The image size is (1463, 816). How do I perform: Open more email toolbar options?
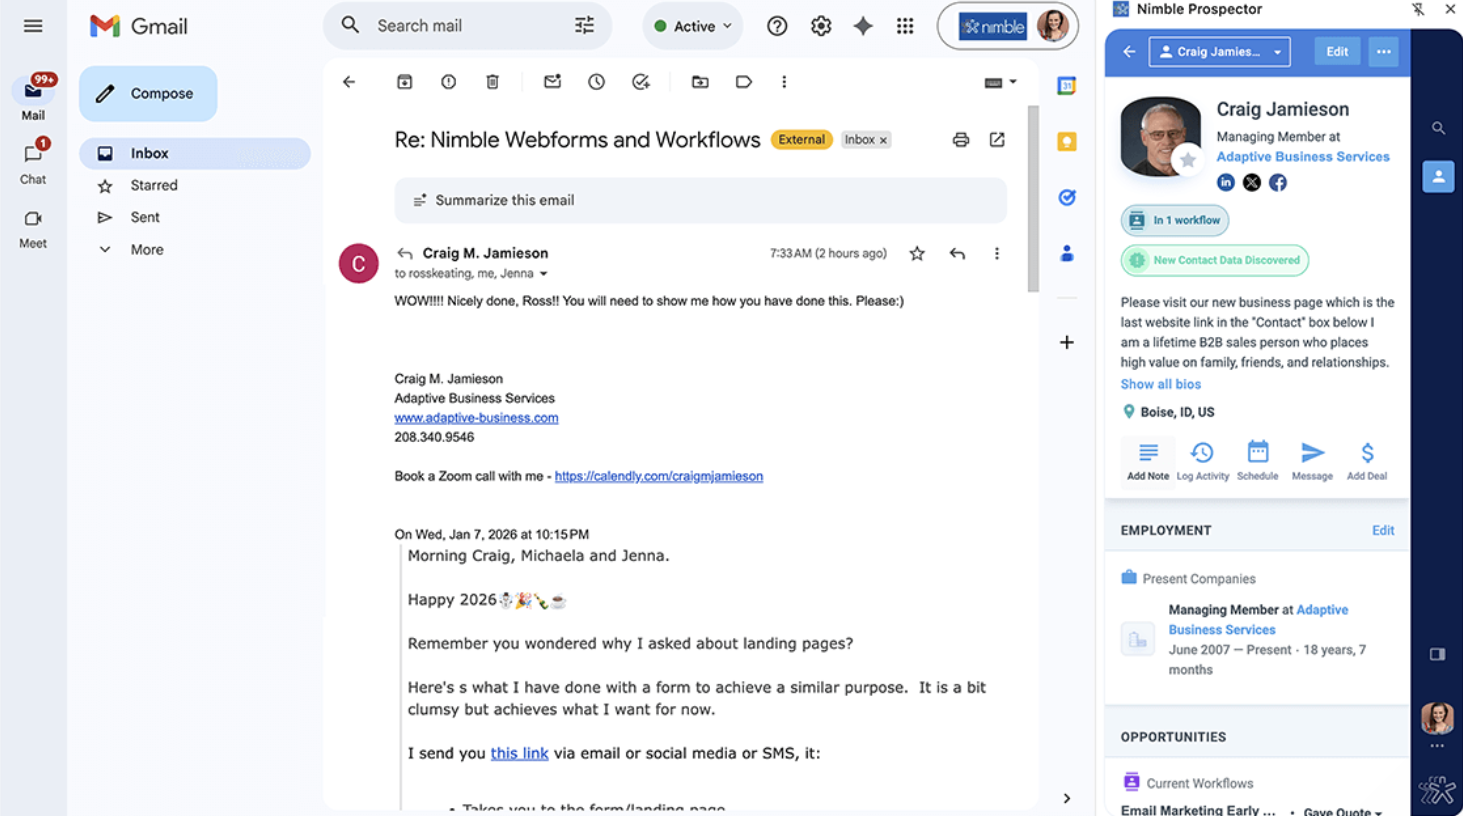[784, 82]
